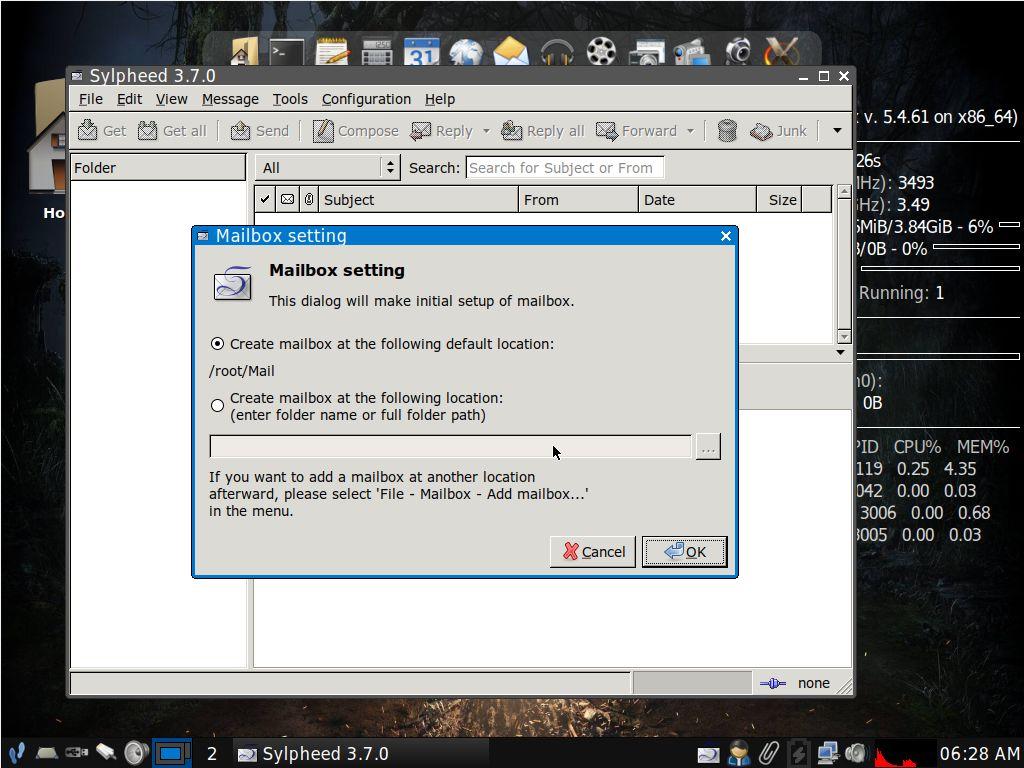1024x768 pixels.
Task: Open the Message menu
Action: click(x=230, y=99)
